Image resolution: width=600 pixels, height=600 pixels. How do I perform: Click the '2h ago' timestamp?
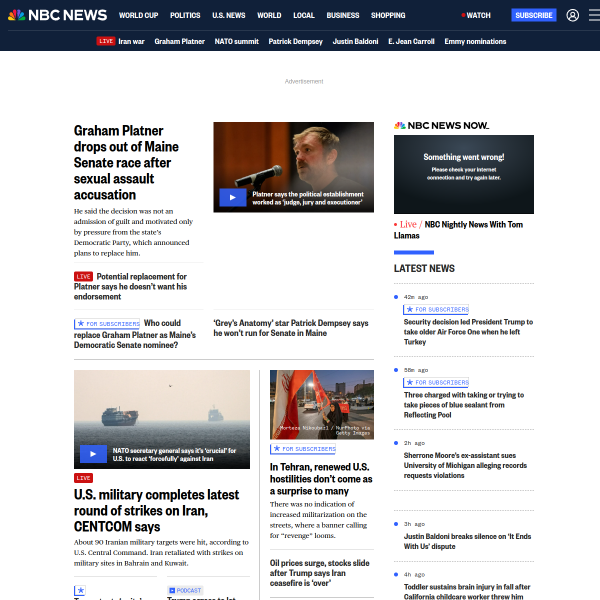tap(414, 443)
